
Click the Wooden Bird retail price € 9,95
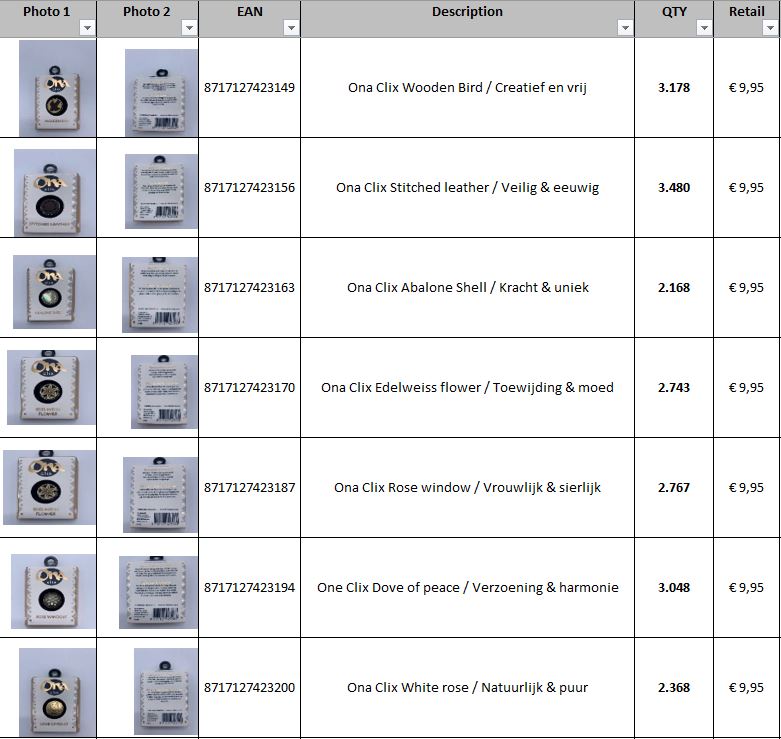click(746, 88)
